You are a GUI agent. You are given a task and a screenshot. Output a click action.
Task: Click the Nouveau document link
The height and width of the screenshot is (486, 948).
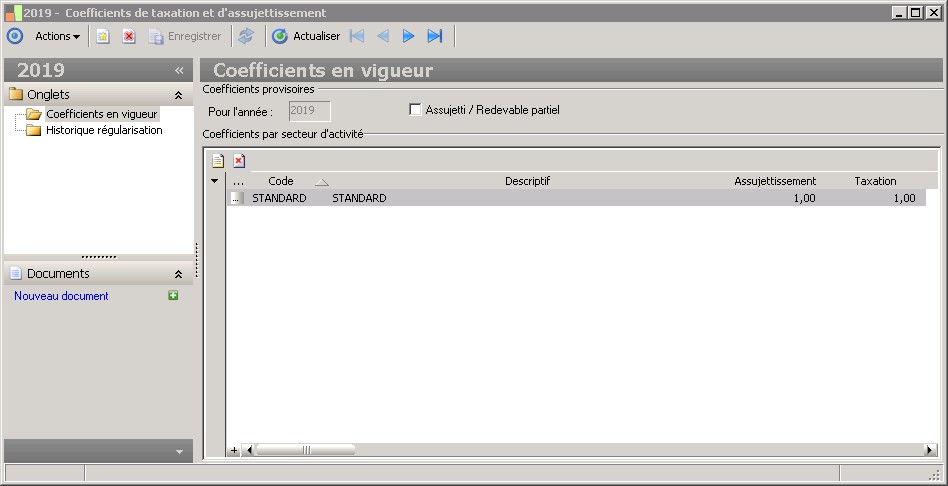61,296
